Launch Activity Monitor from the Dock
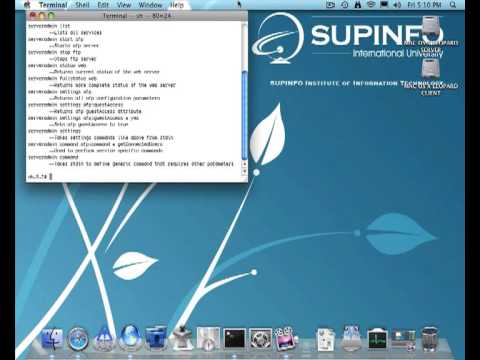480x360 pixels. click(377, 339)
